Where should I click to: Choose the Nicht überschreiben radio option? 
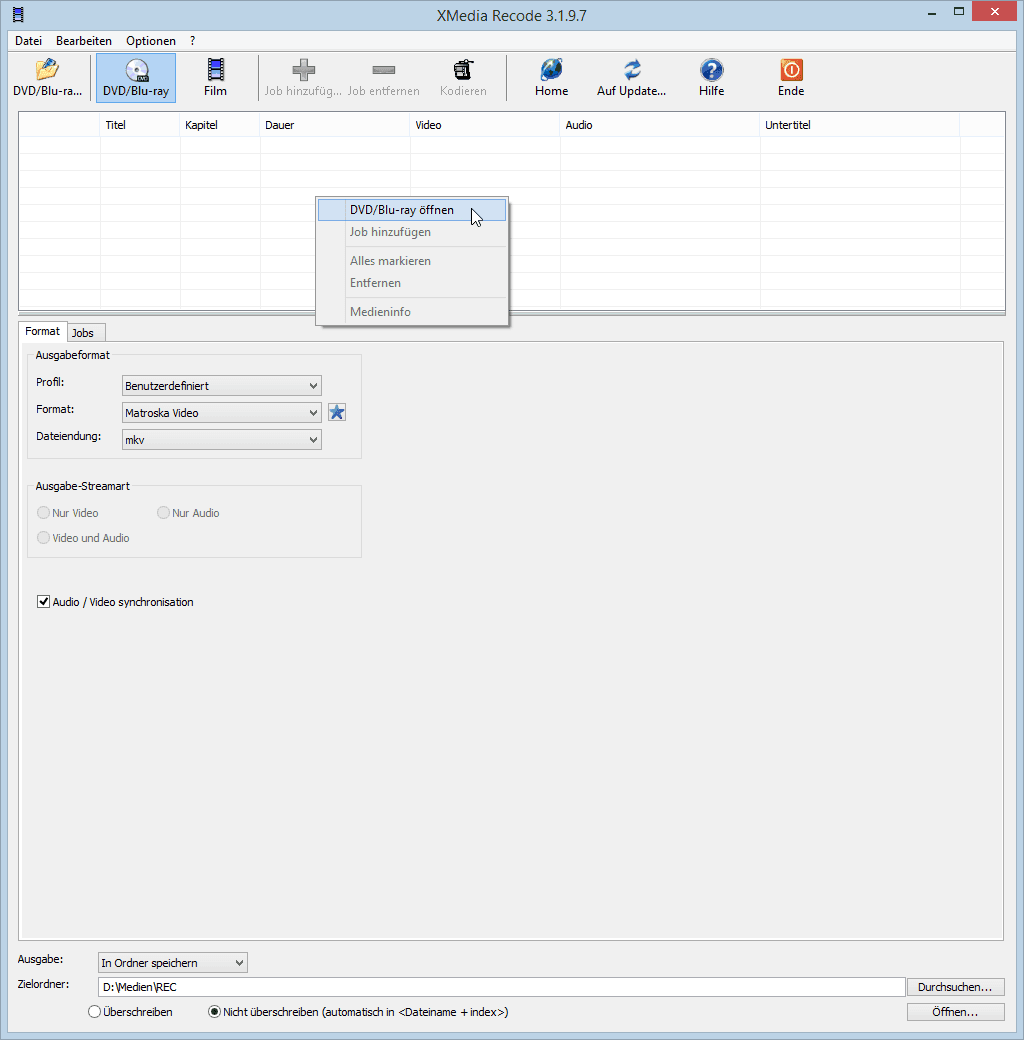(x=214, y=1012)
